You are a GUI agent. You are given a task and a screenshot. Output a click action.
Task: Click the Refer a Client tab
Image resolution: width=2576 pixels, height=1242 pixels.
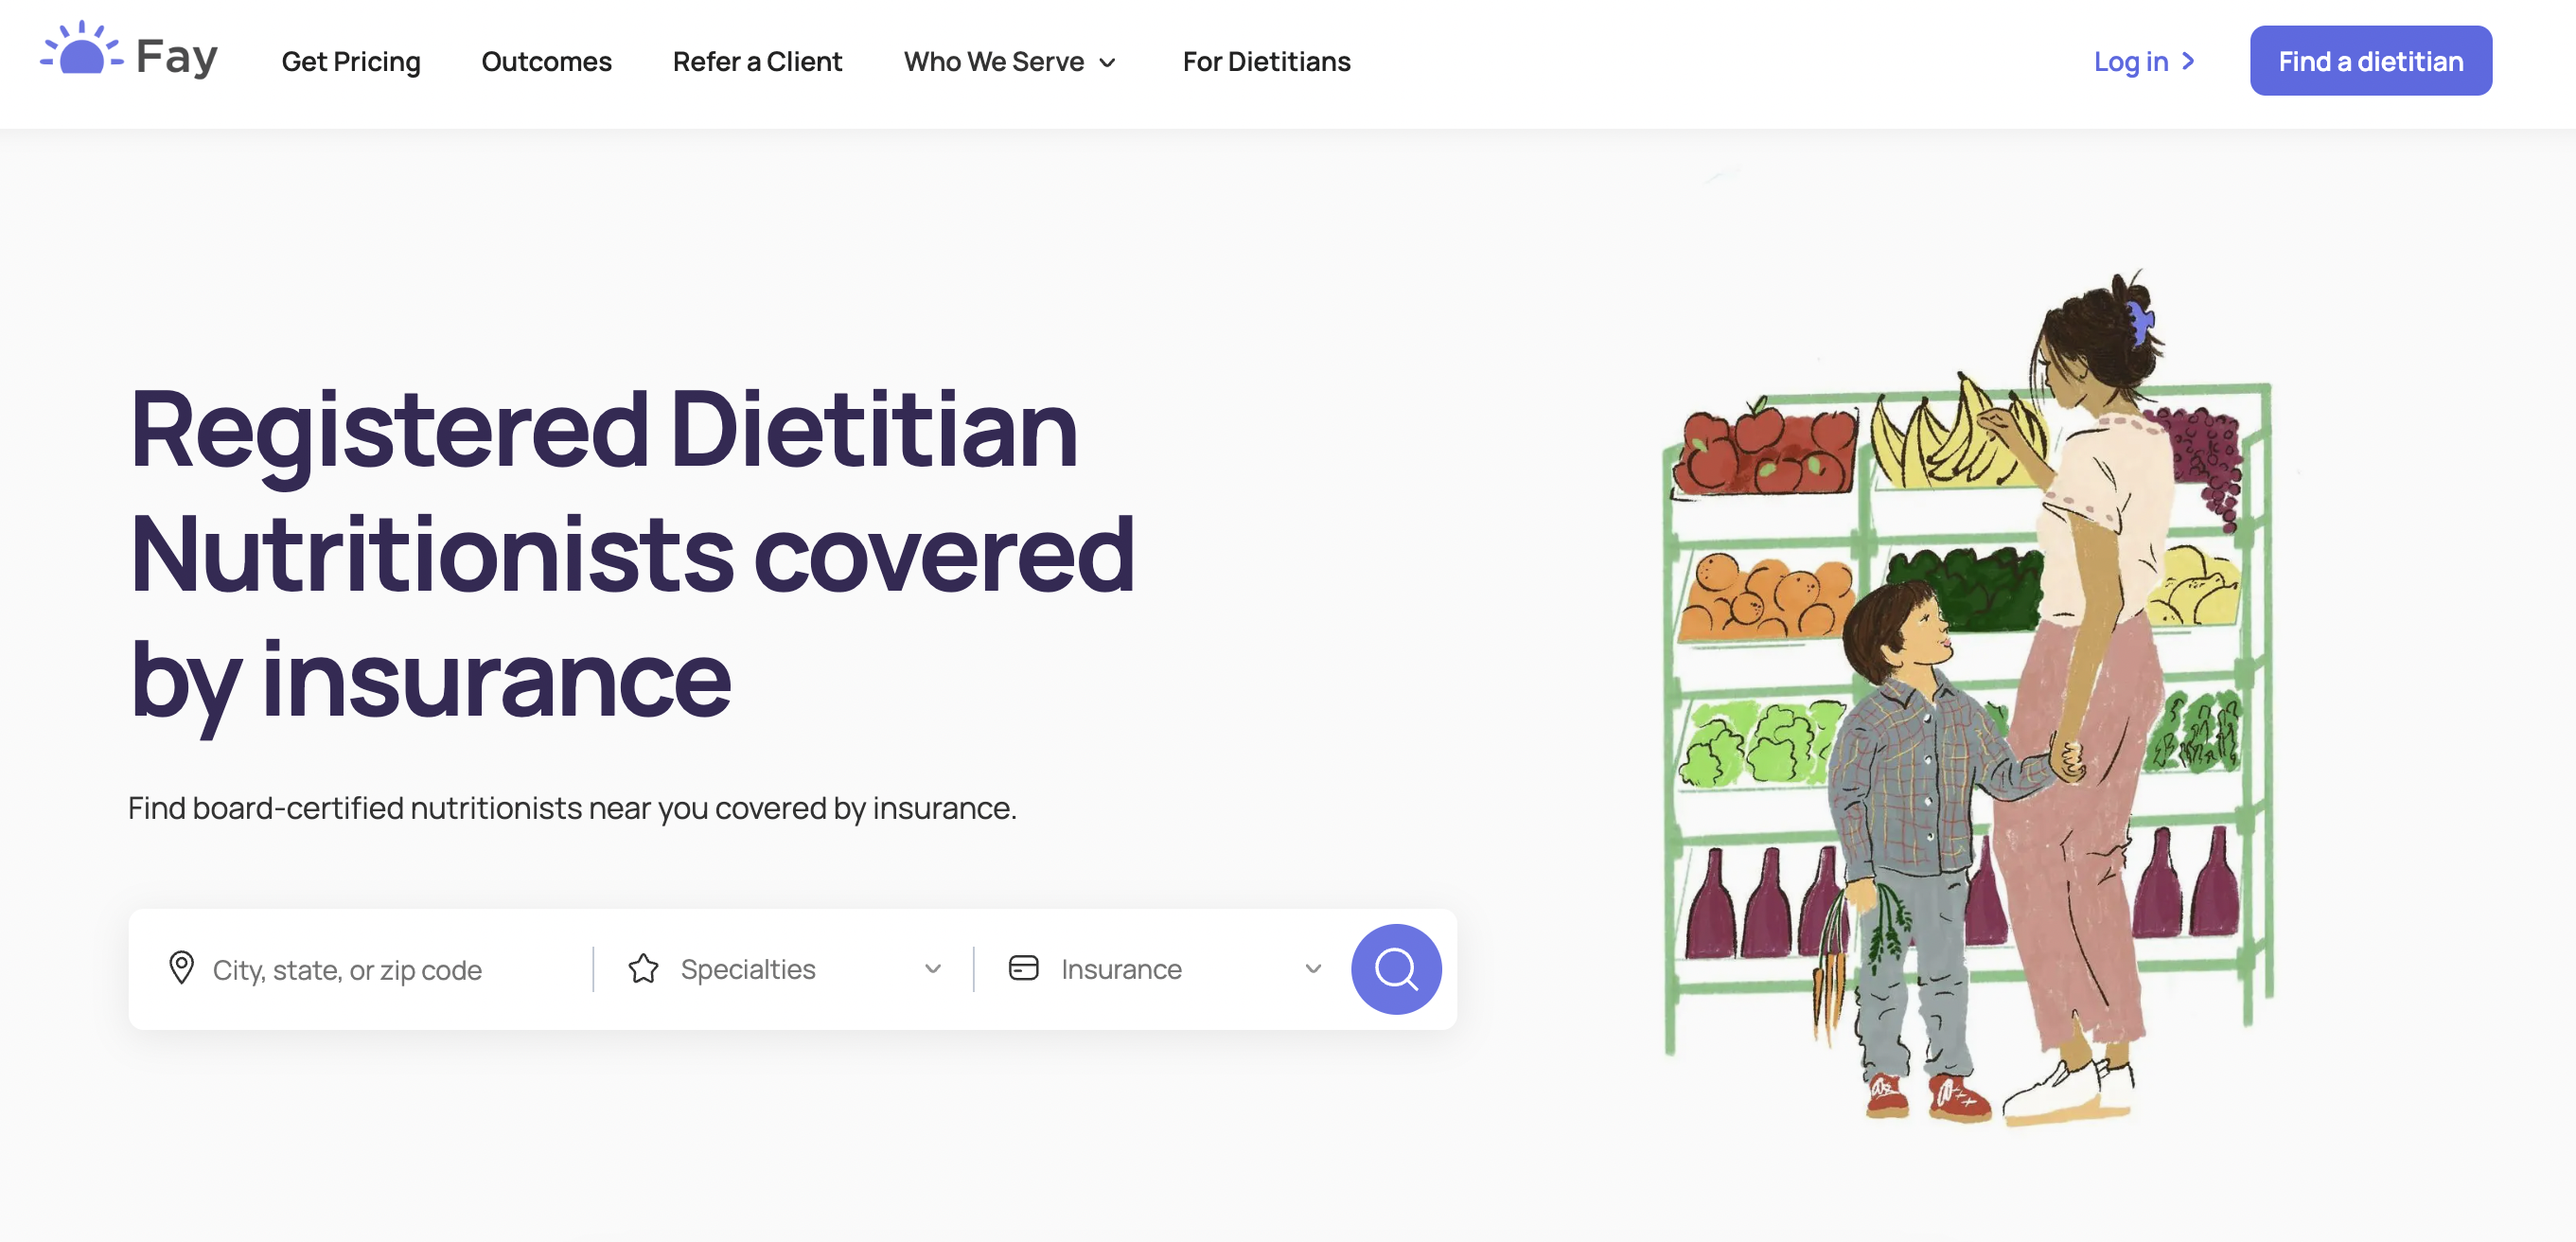click(757, 61)
